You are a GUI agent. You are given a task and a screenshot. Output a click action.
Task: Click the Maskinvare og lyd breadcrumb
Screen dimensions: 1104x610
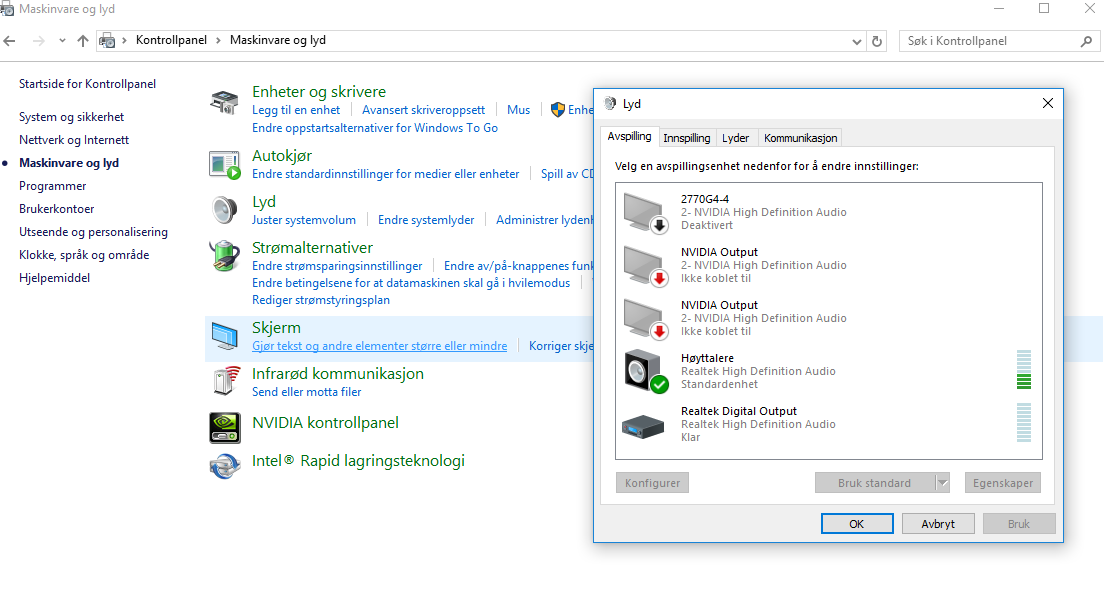[x=277, y=40]
